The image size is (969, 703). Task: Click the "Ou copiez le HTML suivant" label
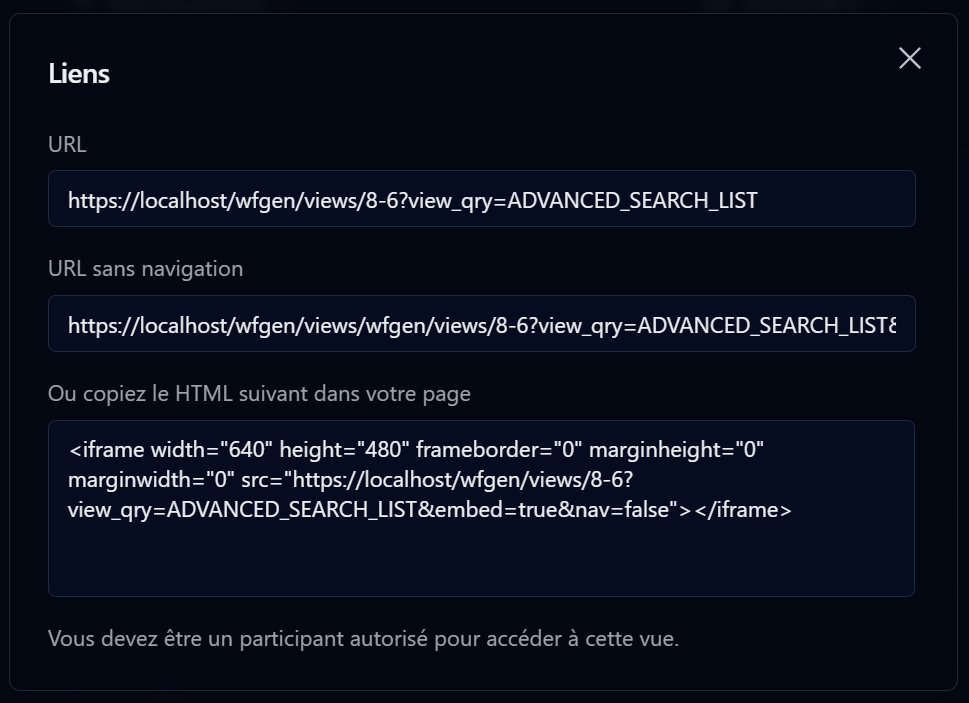point(259,394)
